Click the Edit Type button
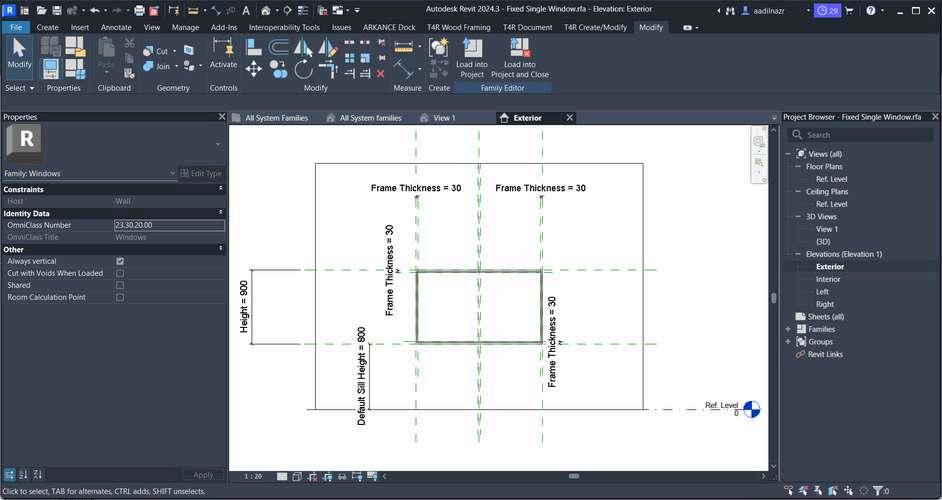 click(x=201, y=173)
